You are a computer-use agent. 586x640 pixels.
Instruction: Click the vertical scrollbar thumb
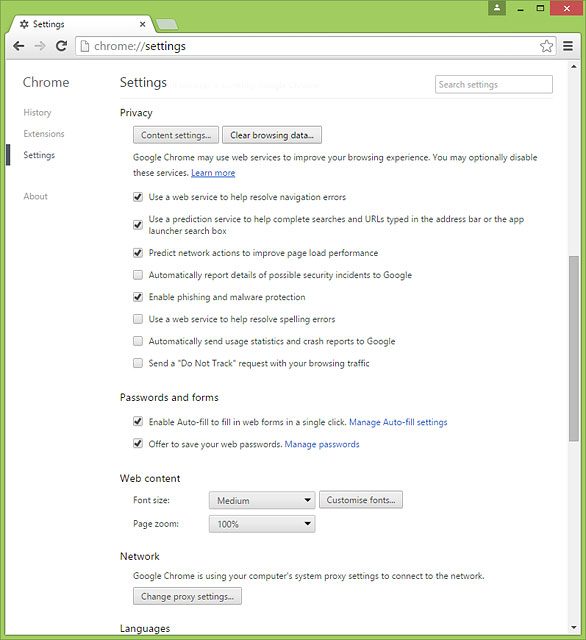(574, 348)
